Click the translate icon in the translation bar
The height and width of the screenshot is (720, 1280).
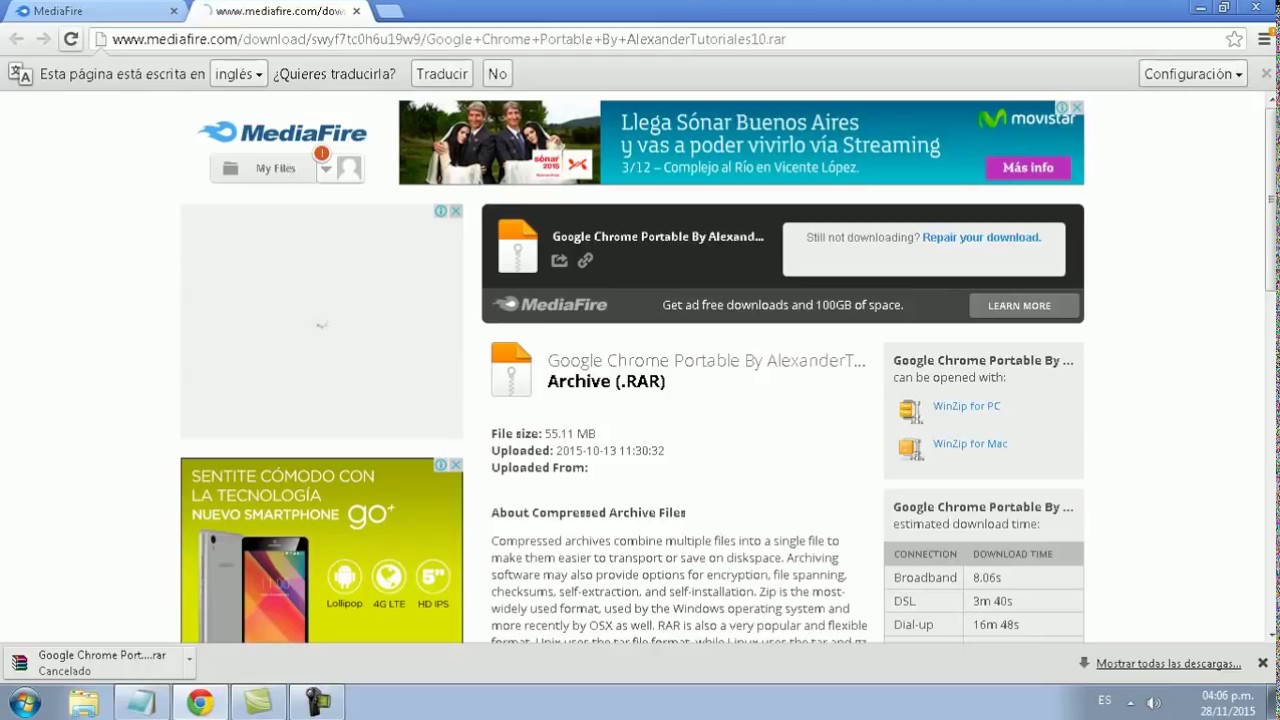point(20,73)
